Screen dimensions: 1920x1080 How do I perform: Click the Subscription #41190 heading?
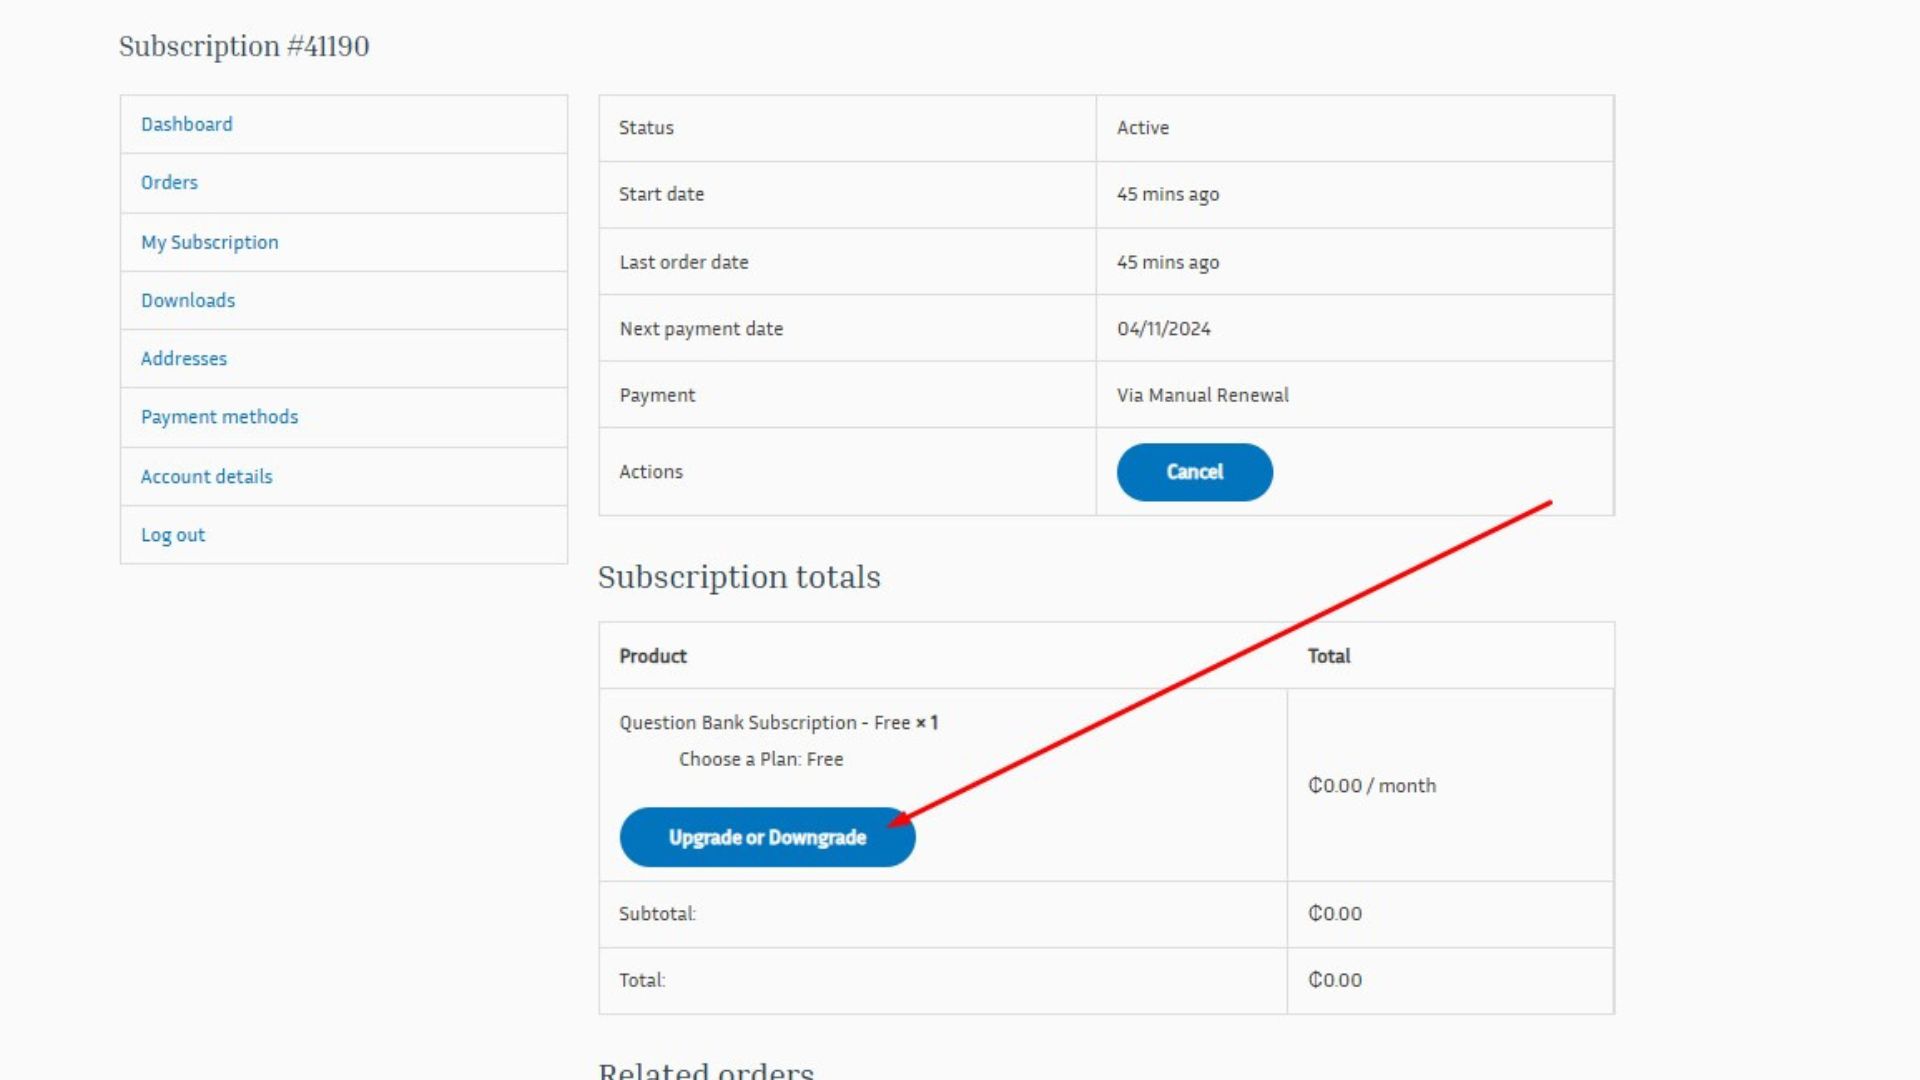244,46
